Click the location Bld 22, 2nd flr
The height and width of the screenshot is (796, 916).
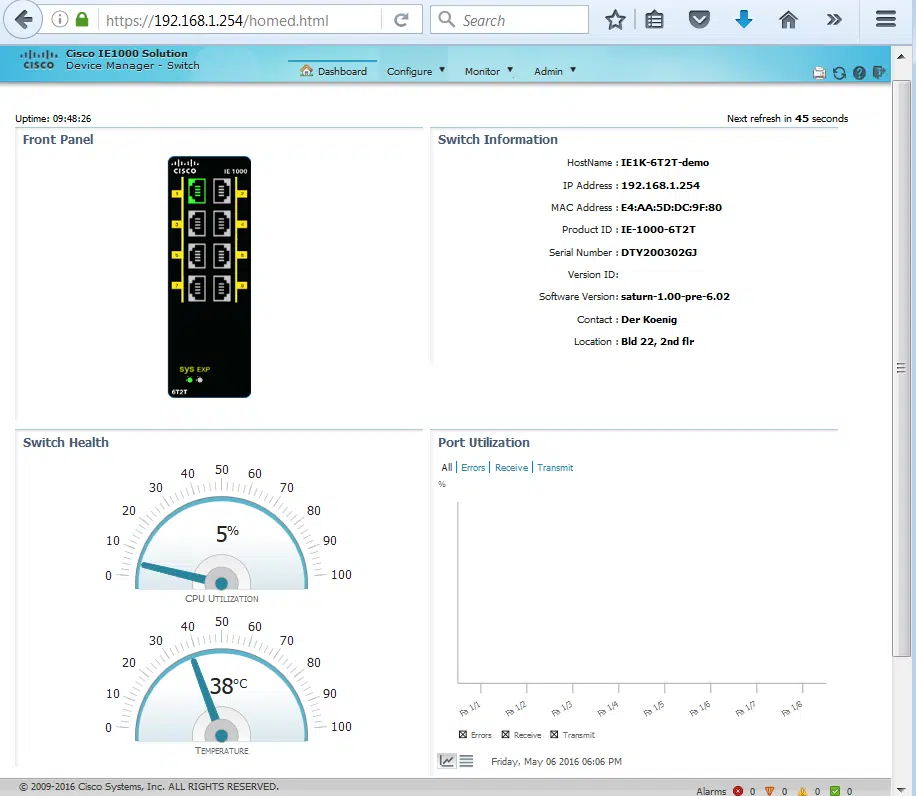coord(657,342)
